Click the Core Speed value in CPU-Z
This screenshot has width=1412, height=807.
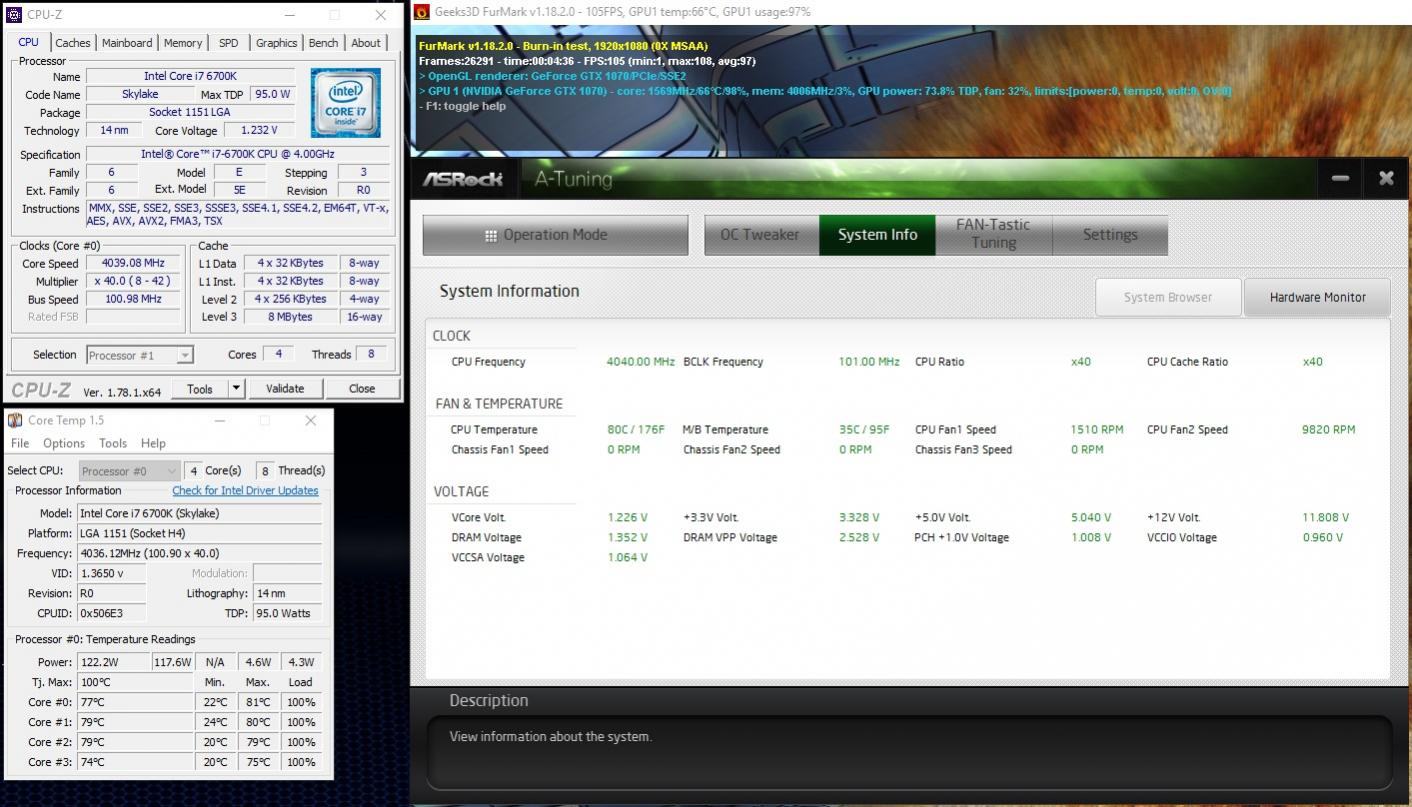click(133, 263)
